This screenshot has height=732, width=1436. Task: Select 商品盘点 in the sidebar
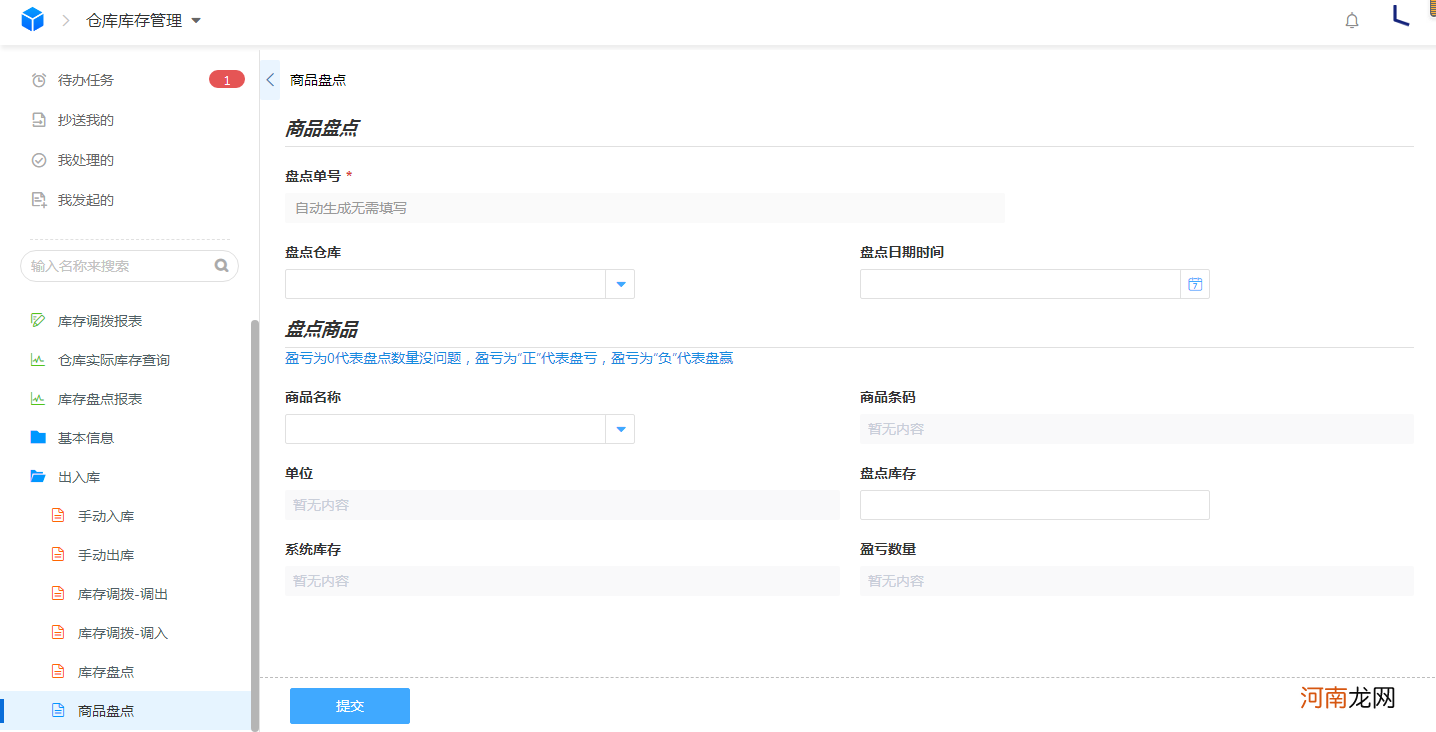point(125,711)
